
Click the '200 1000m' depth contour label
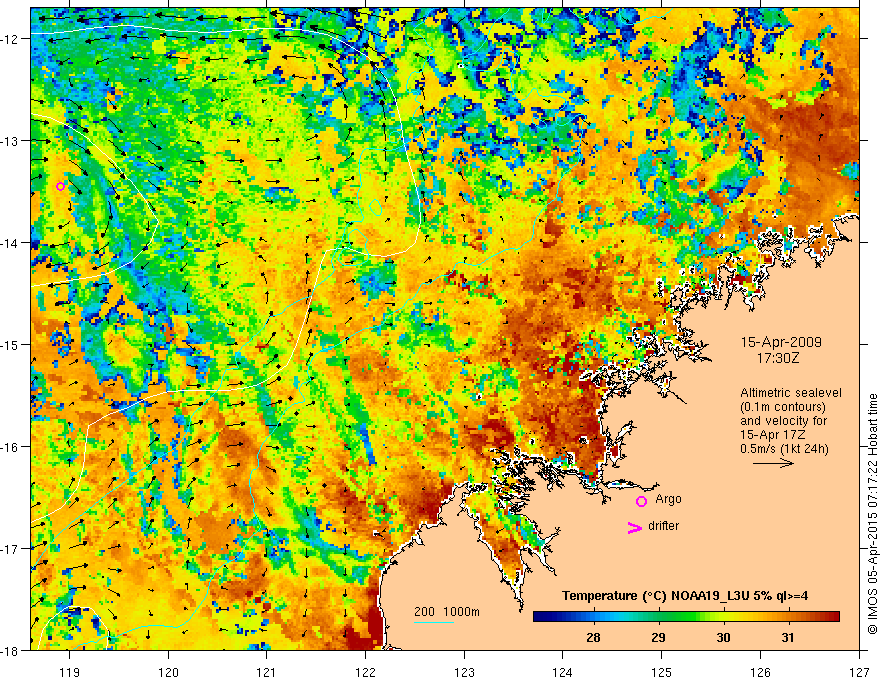[447, 612]
